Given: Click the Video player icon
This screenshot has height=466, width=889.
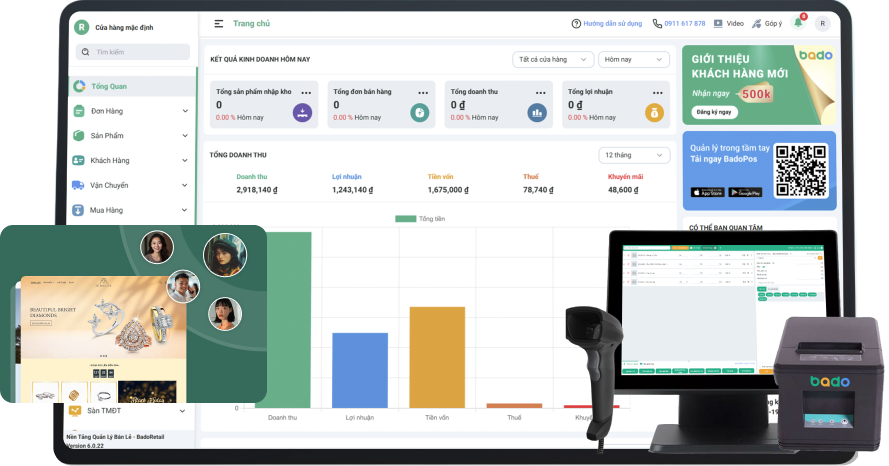Looking at the screenshot, I should click(718, 24).
